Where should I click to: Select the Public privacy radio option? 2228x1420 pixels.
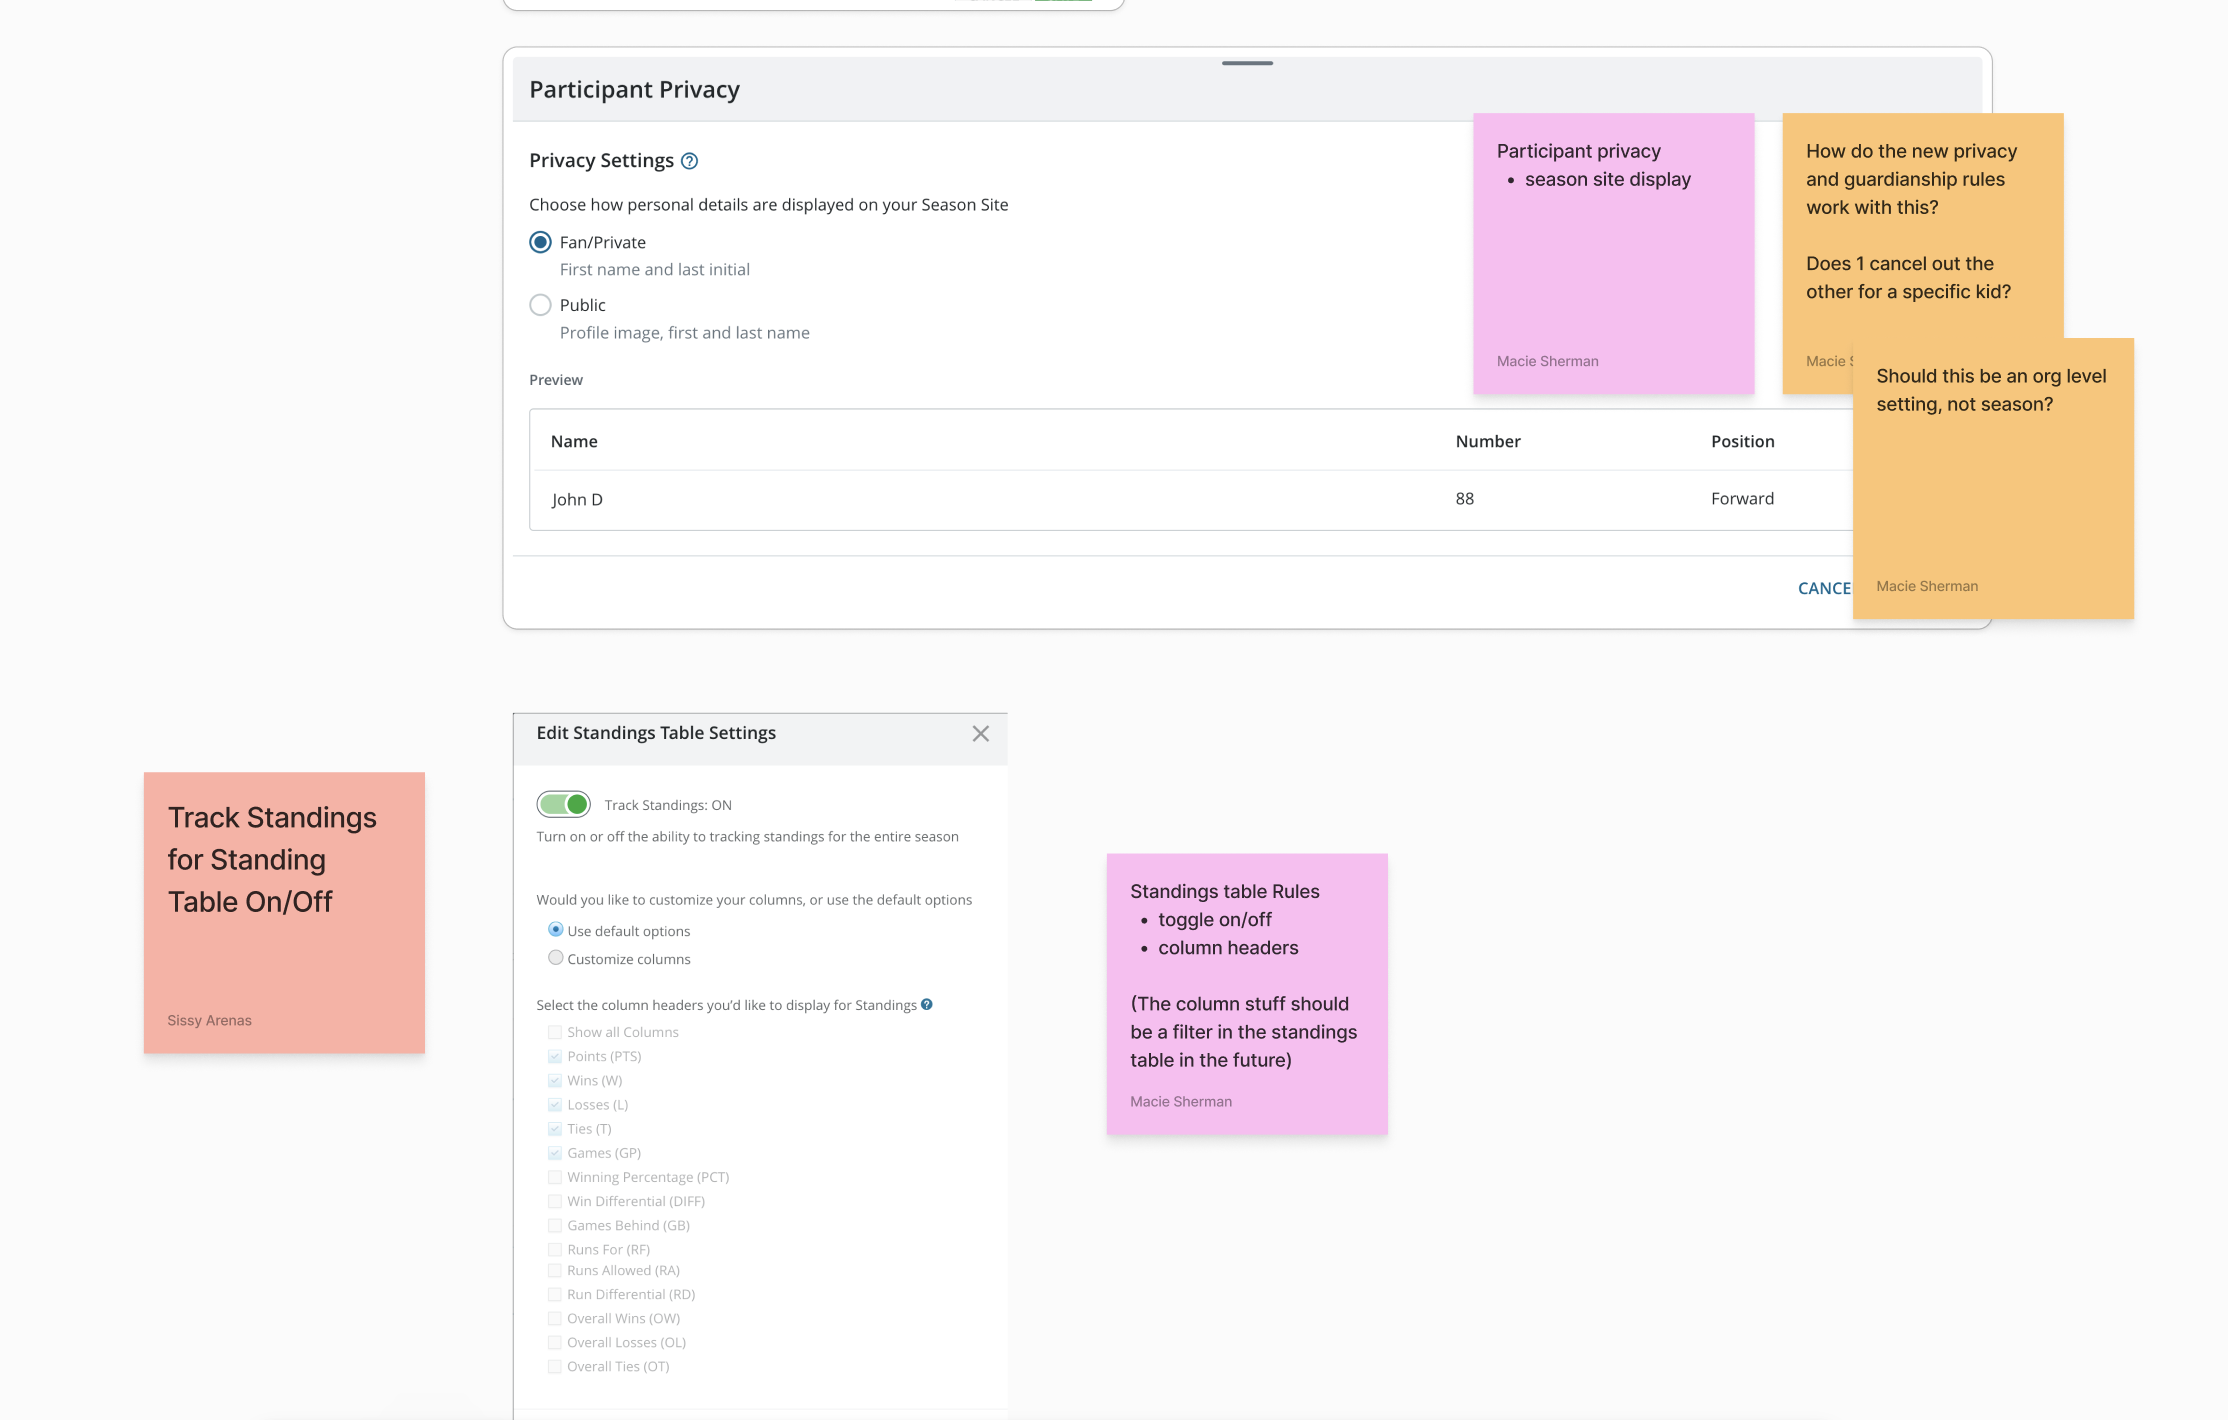(x=540, y=305)
